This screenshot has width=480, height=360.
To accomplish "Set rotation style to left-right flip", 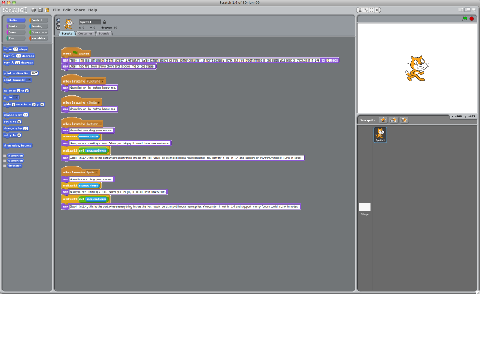I will pyautogui.click(x=59, y=24).
